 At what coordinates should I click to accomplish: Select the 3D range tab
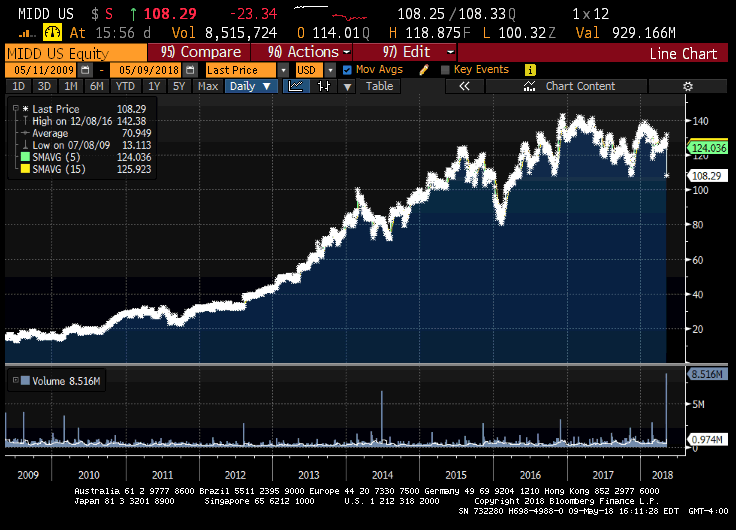(x=44, y=86)
